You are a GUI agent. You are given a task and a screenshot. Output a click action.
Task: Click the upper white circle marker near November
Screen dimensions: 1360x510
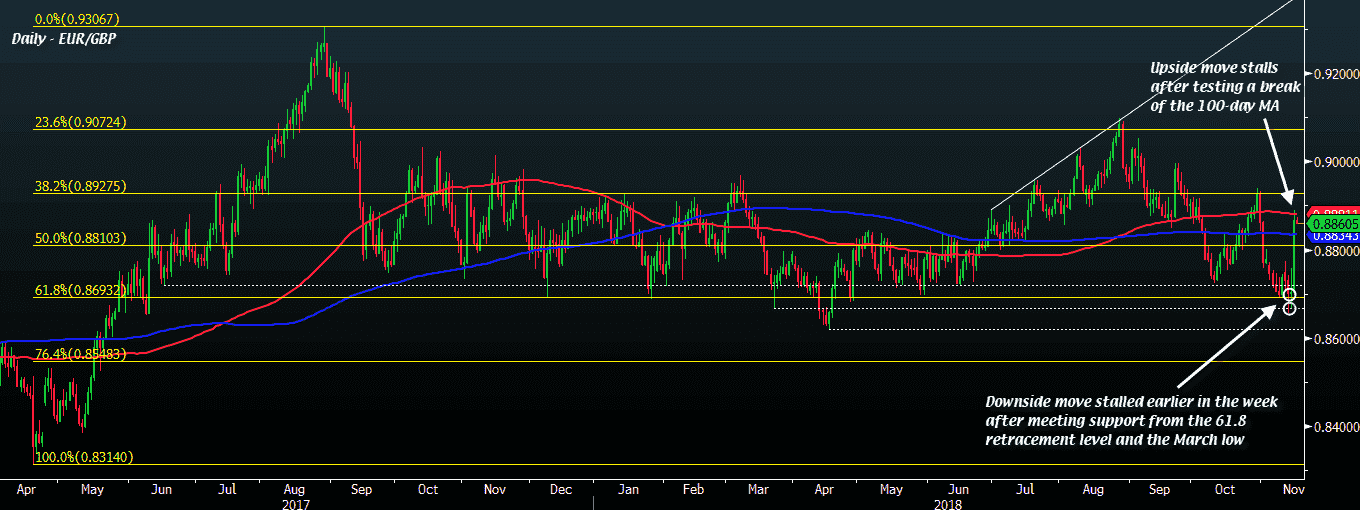tap(1289, 294)
